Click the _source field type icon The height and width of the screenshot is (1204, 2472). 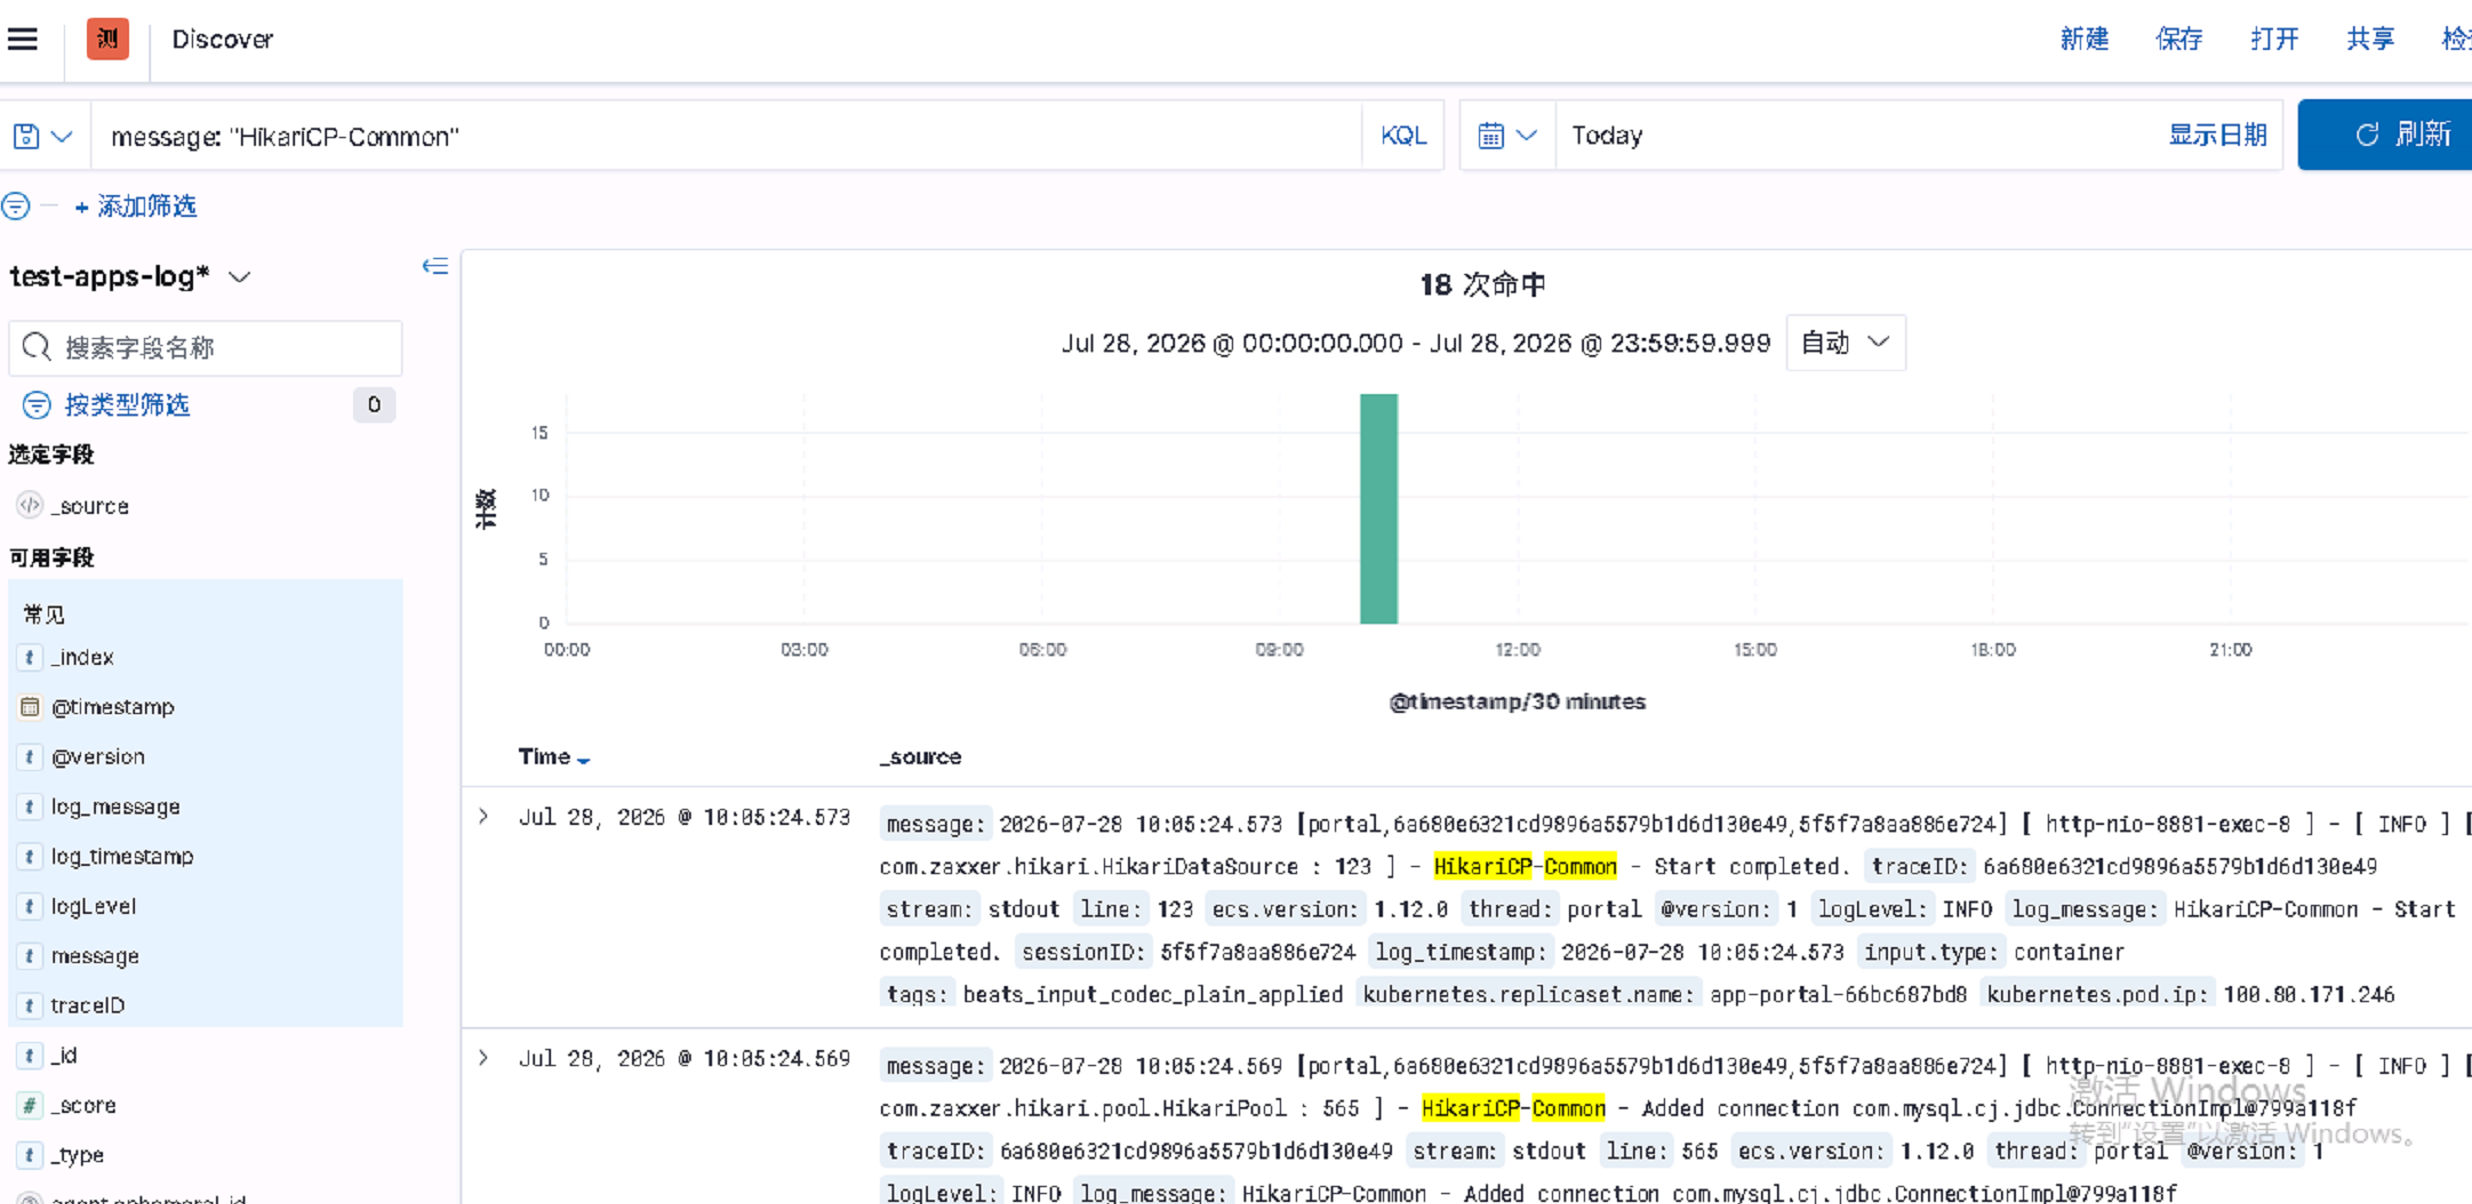30,505
